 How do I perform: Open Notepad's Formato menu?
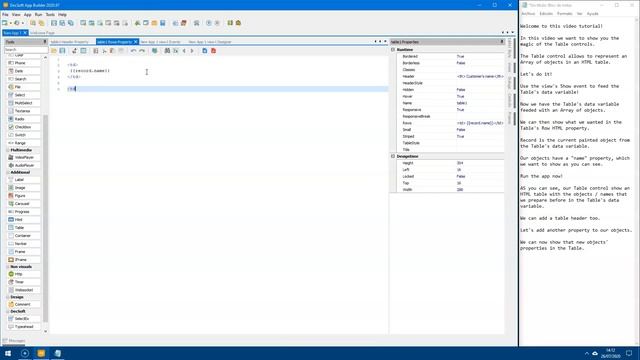pos(564,14)
